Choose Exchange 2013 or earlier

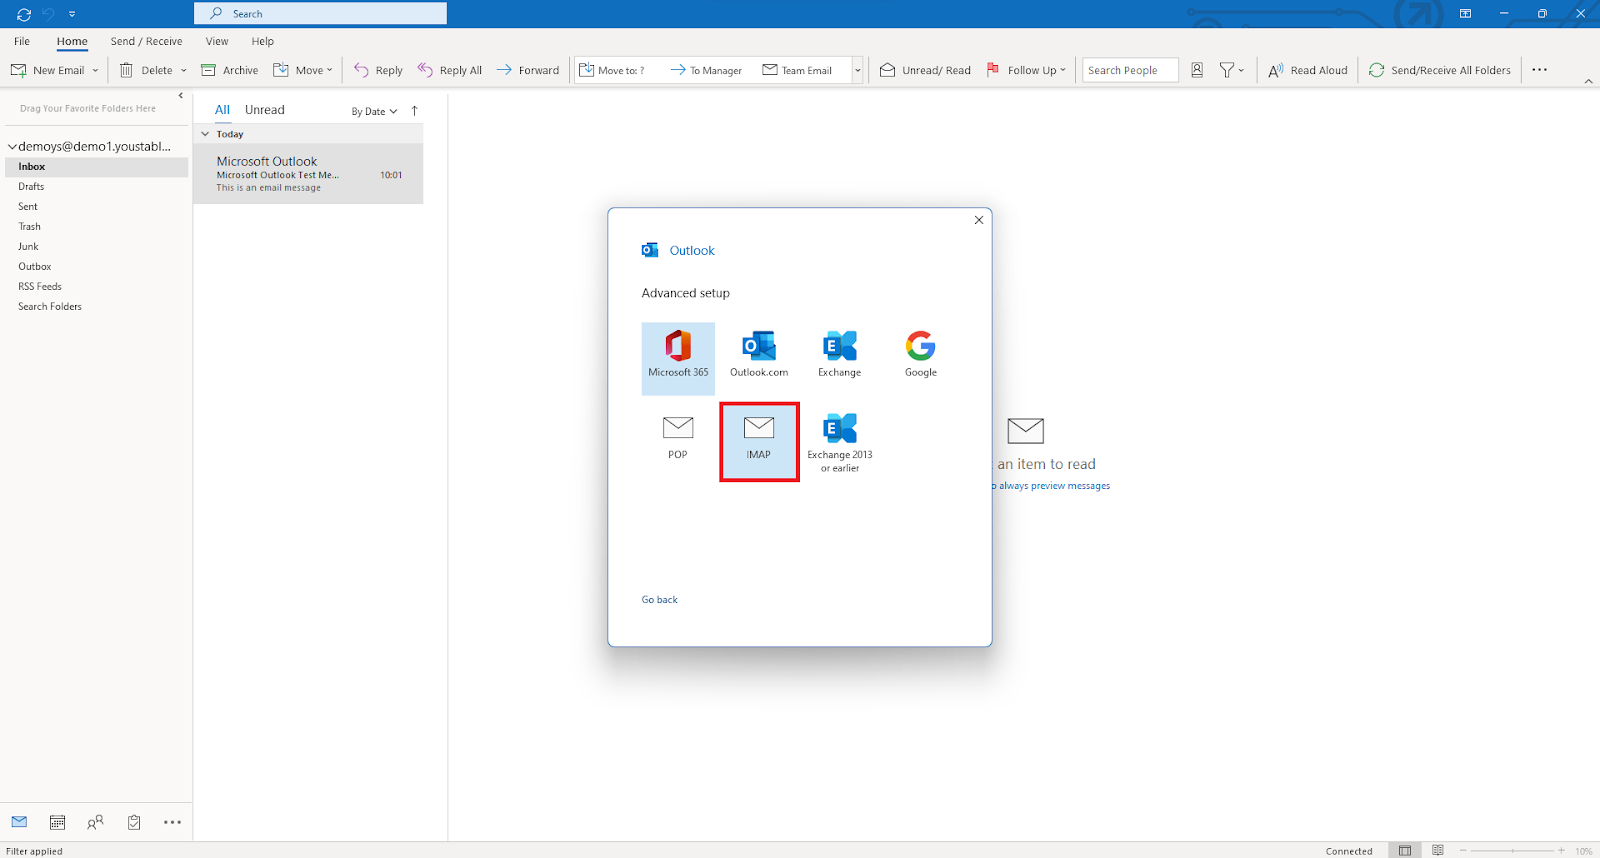(840, 442)
